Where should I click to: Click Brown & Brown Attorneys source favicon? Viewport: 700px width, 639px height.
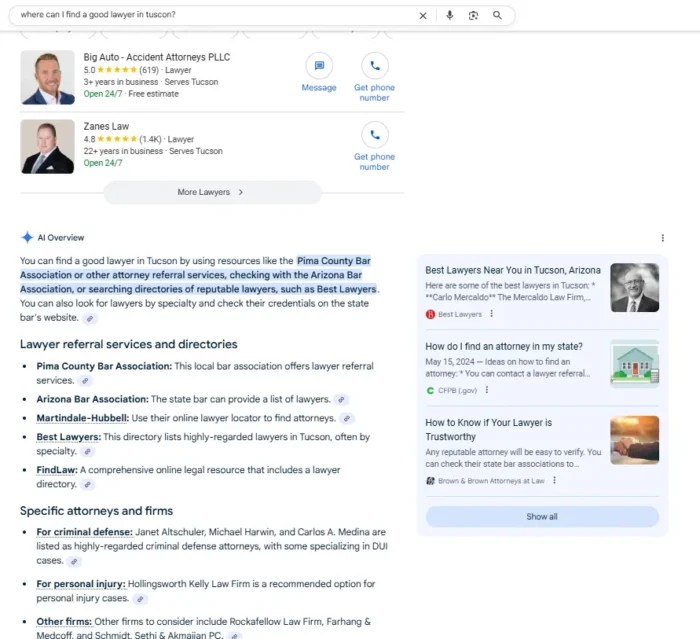(430, 481)
